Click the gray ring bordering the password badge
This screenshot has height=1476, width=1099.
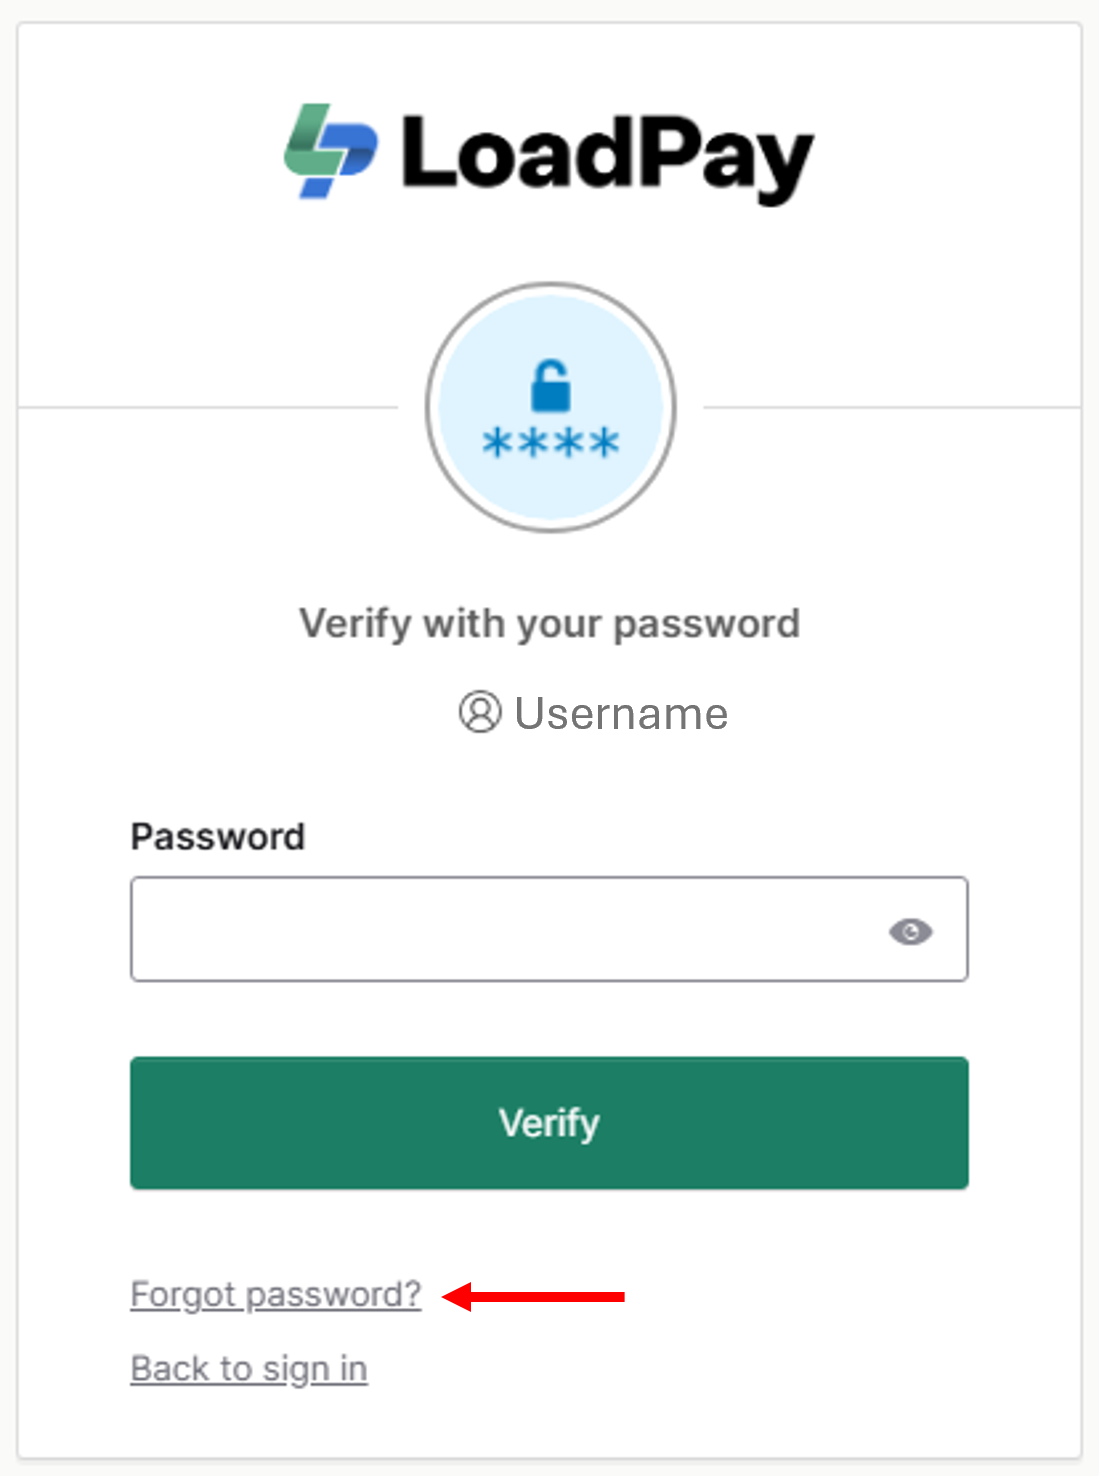coord(551,286)
